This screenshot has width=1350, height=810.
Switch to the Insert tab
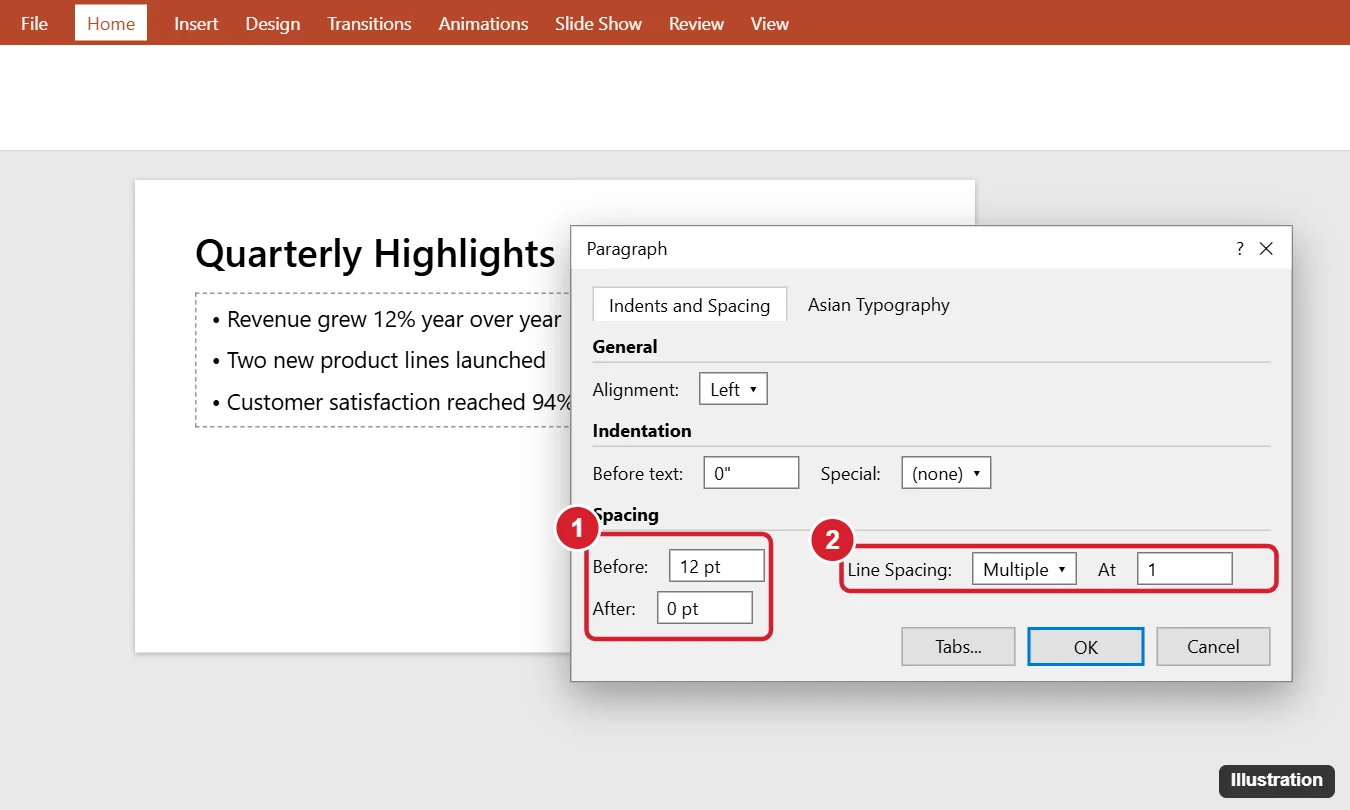coord(196,23)
